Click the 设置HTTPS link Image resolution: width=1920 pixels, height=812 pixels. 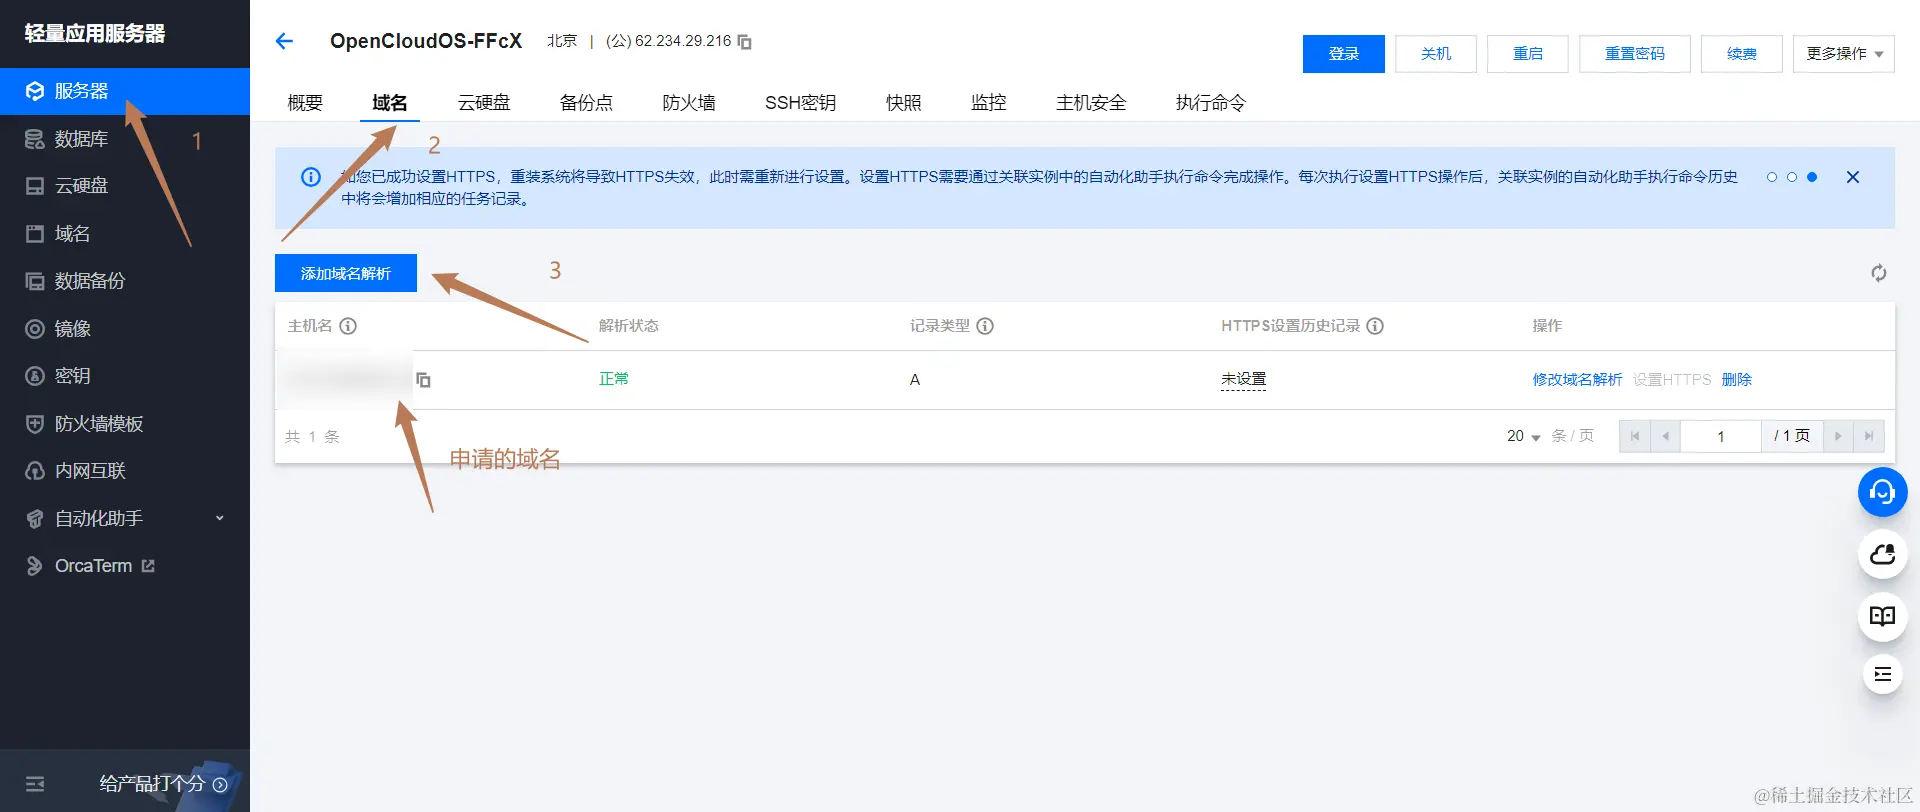pyautogui.click(x=1672, y=380)
